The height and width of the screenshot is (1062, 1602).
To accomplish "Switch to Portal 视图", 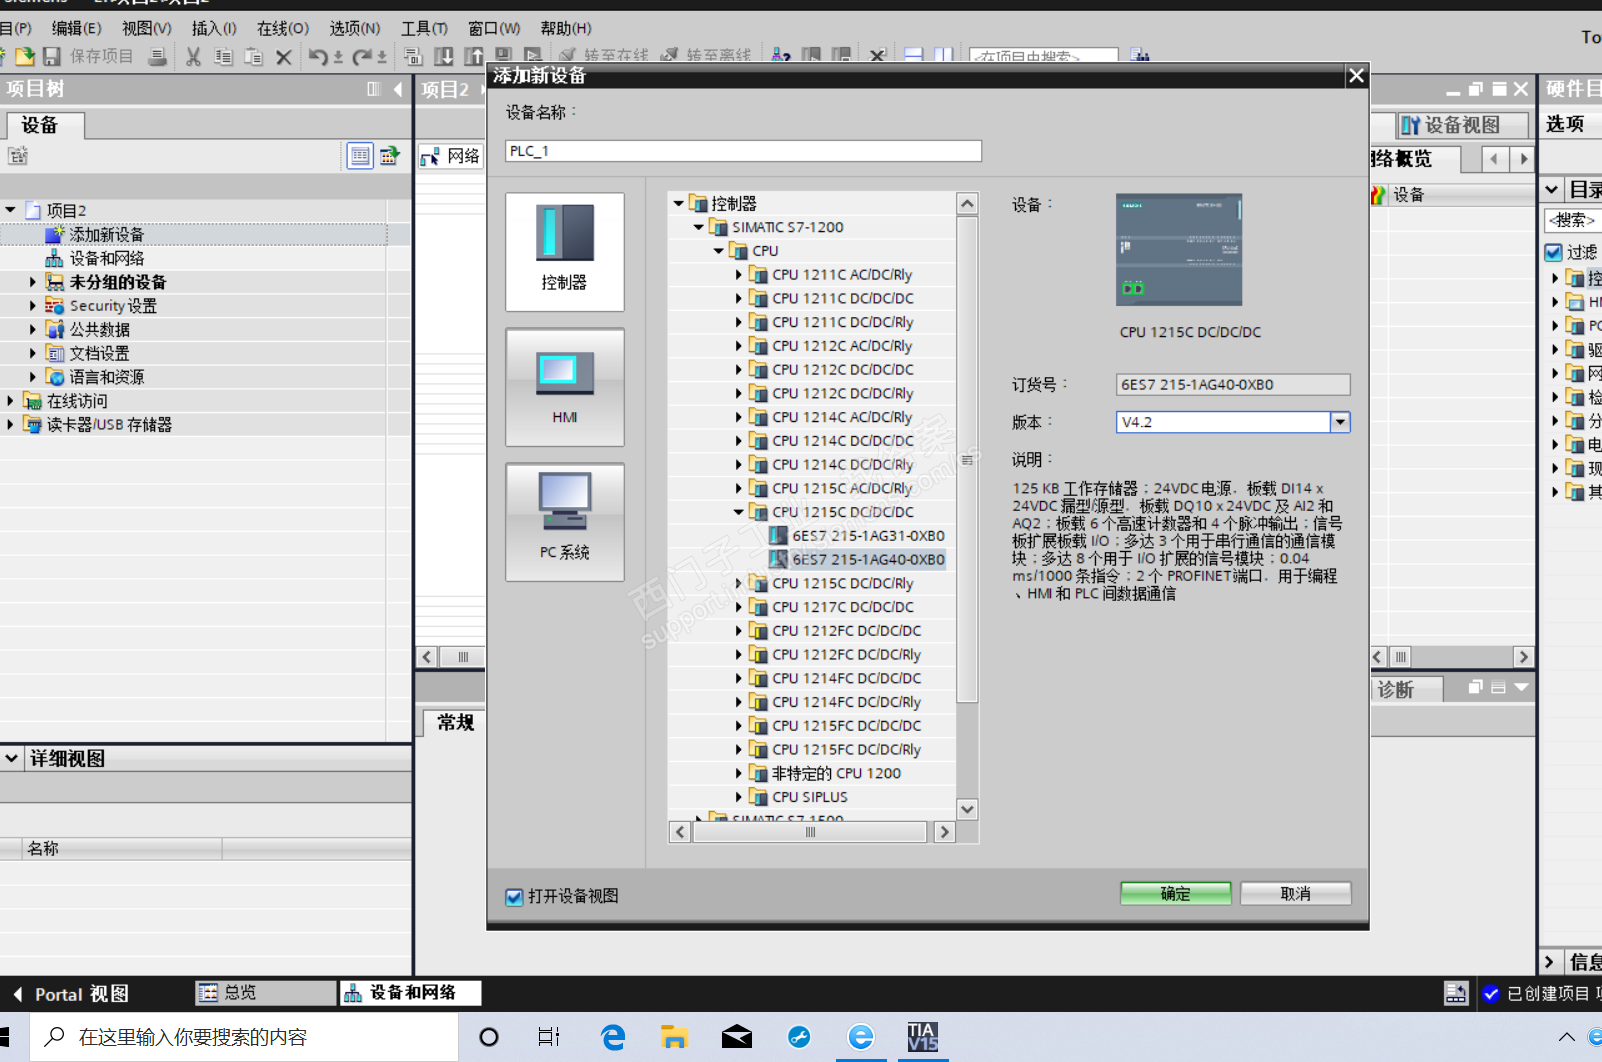I will [70, 994].
